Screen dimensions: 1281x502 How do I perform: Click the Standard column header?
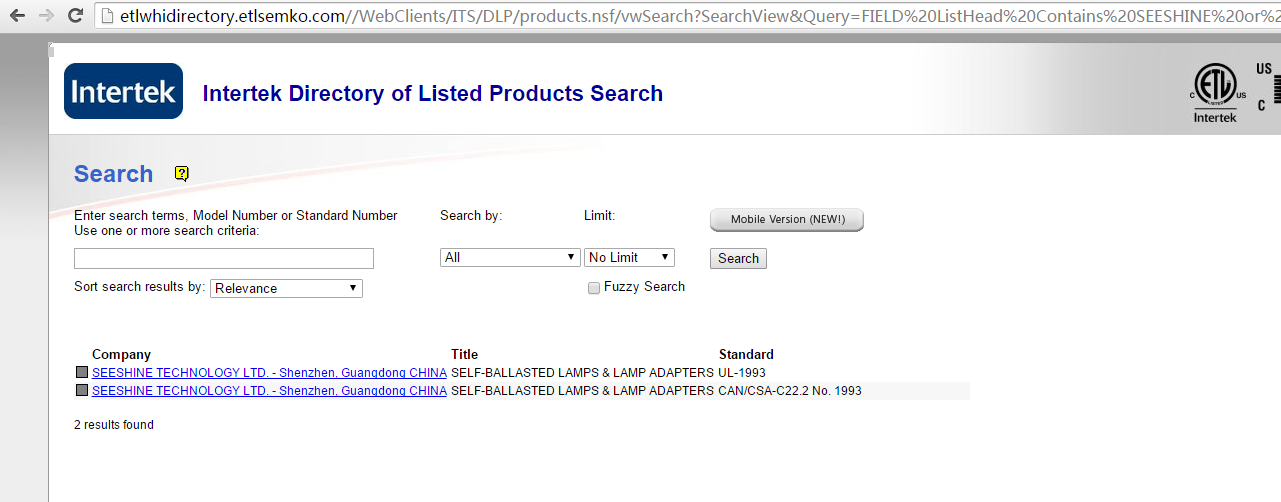tap(746, 354)
